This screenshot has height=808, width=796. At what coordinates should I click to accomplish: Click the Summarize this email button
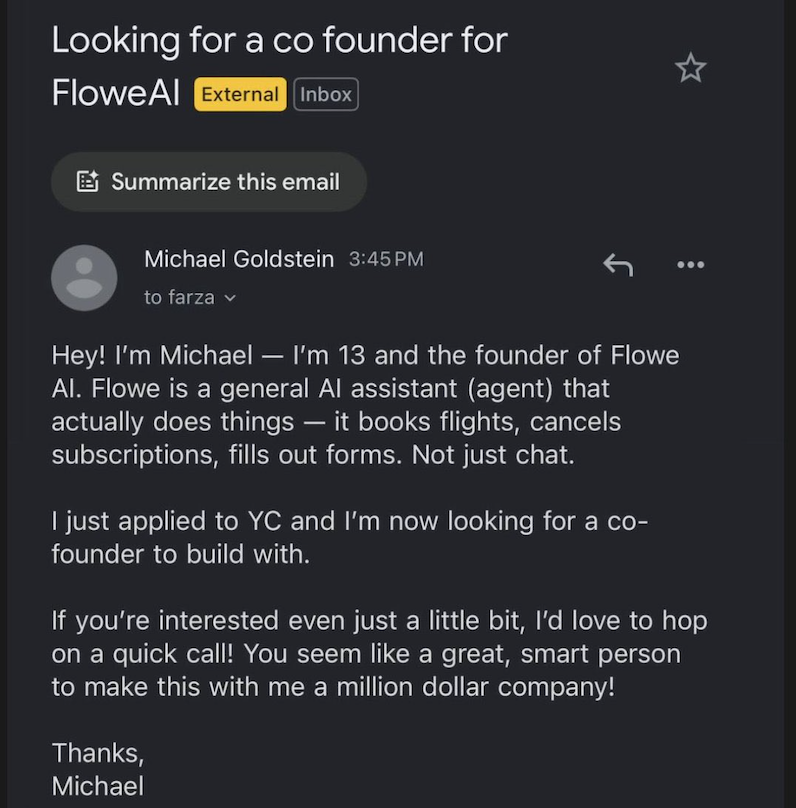[209, 182]
